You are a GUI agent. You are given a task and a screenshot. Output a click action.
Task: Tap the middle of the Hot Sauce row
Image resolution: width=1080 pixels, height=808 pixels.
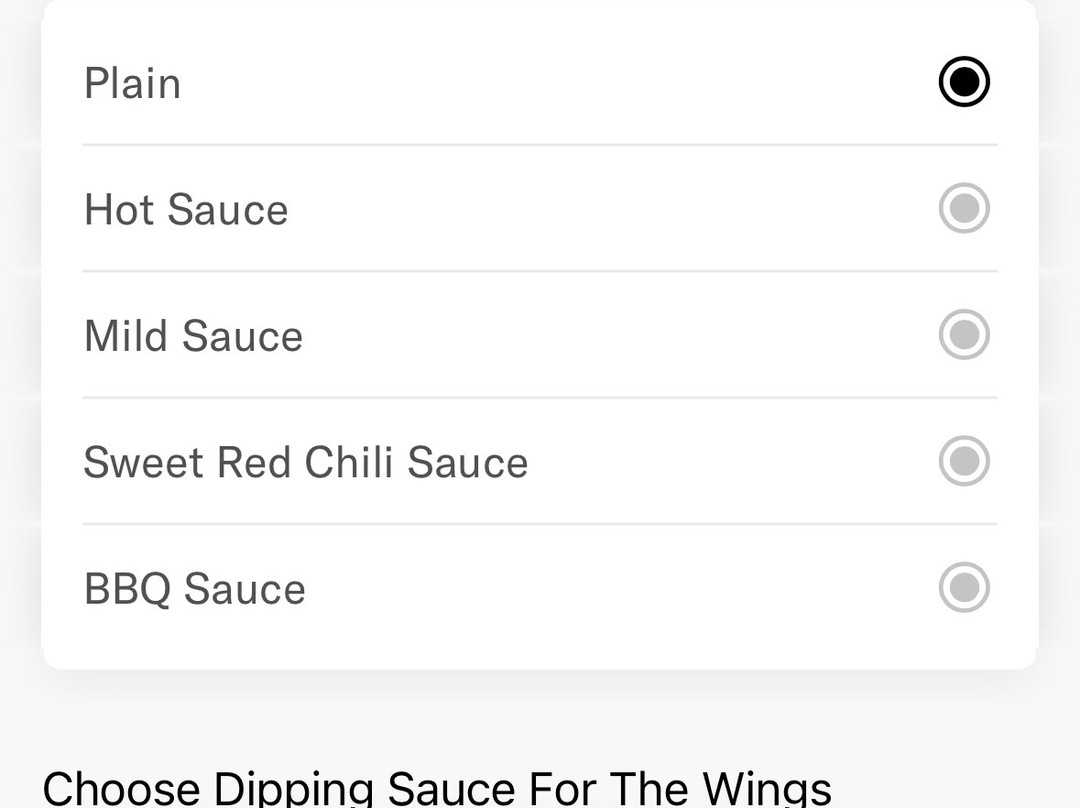[540, 209]
